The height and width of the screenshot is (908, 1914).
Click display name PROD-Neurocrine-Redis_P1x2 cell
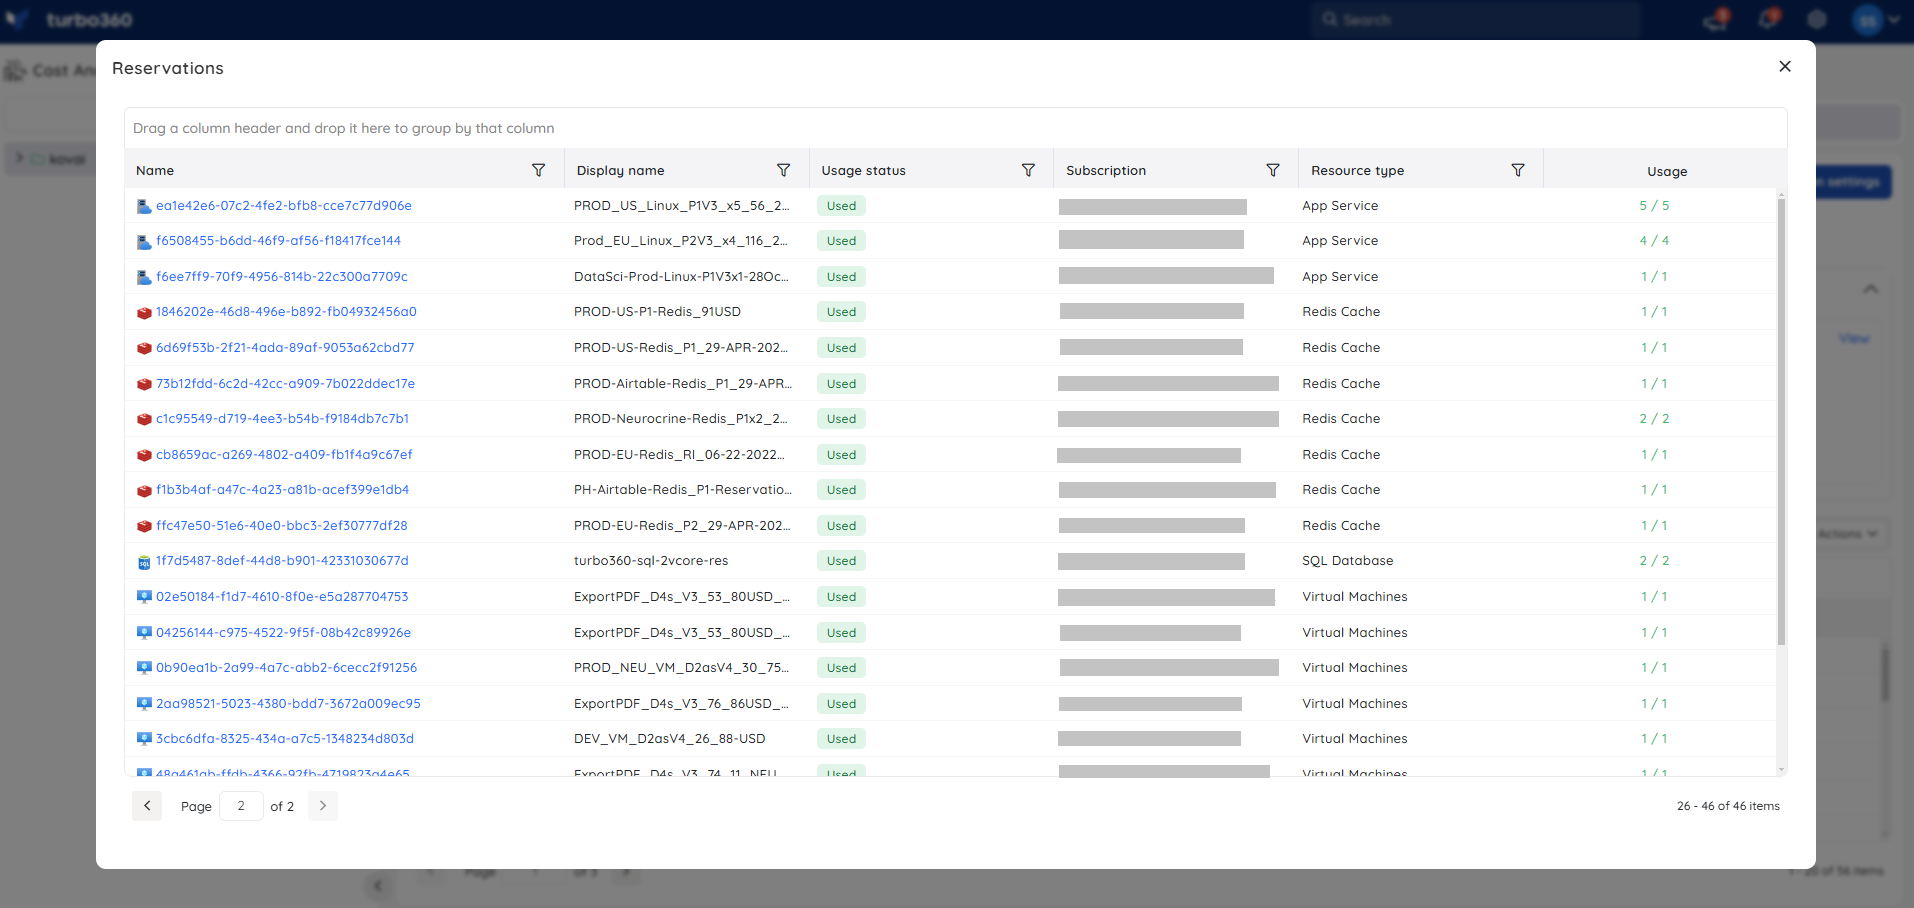[x=681, y=419]
